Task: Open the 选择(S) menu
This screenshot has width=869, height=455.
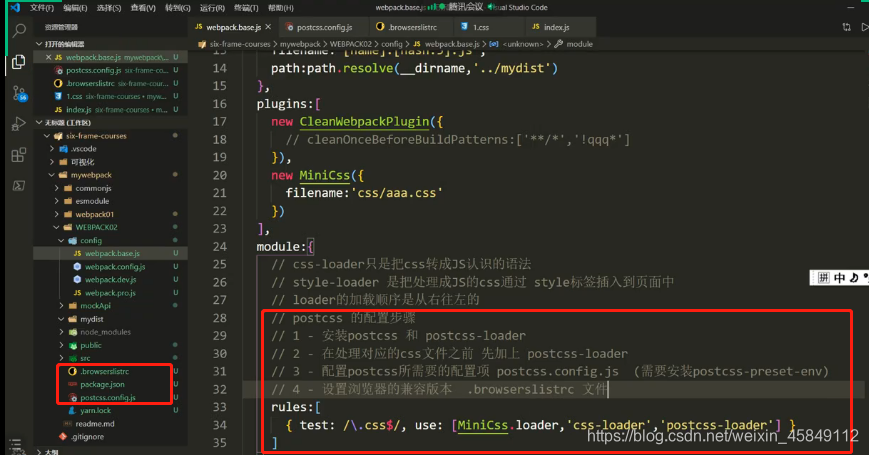Action: click(x=109, y=8)
